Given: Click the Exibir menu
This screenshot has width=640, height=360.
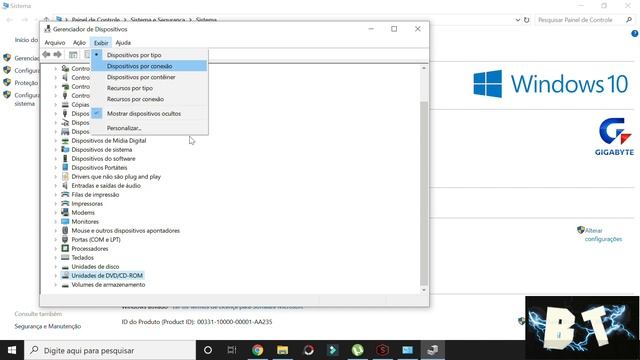Looking at the screenshot, I should [101, 42].
